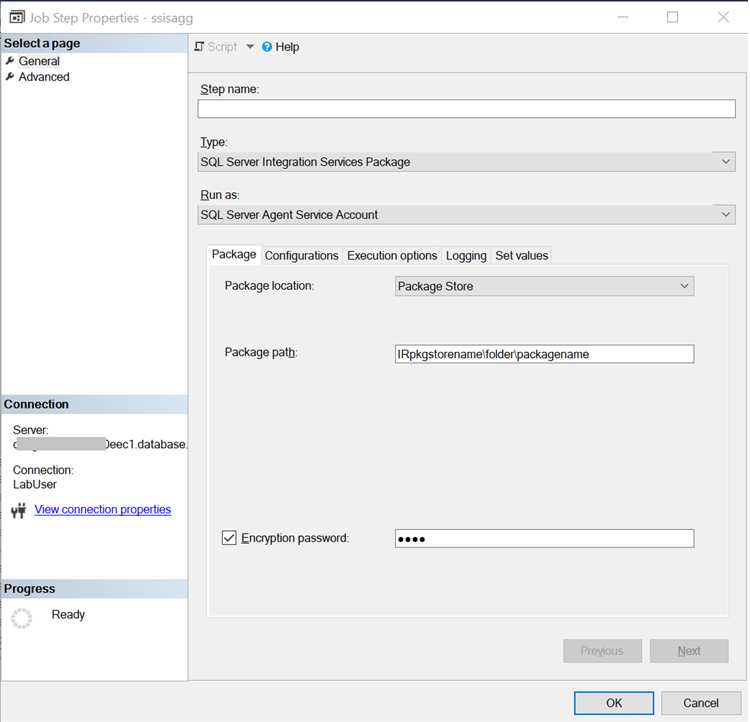Switch to the Configurations tab
The height and width of the screenshot is (722, 750).
coord(301,256)
